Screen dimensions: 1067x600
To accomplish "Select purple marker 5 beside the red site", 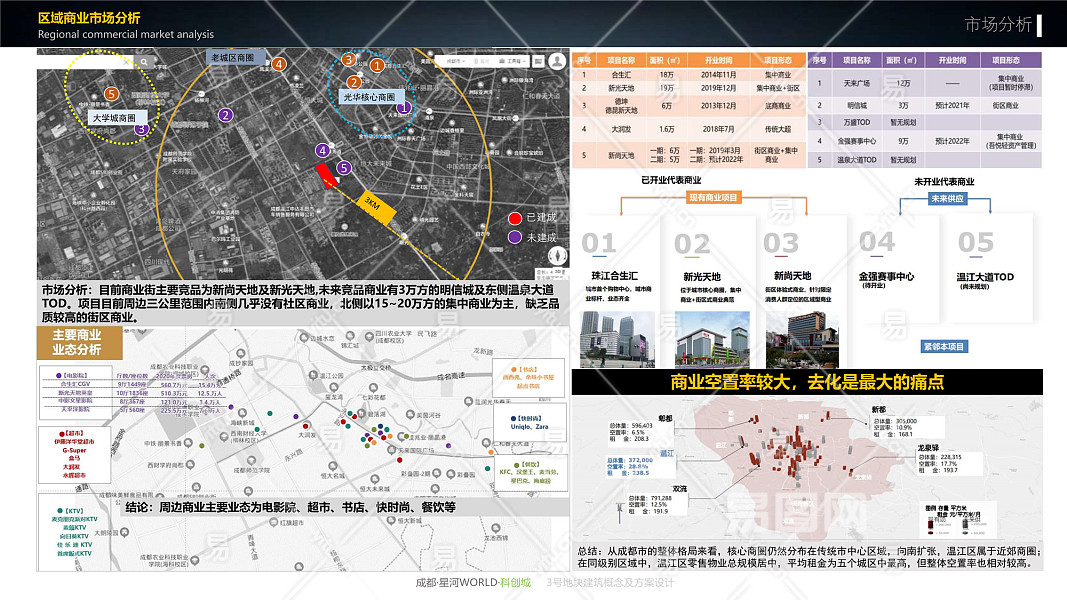I will tap(344, 167).
